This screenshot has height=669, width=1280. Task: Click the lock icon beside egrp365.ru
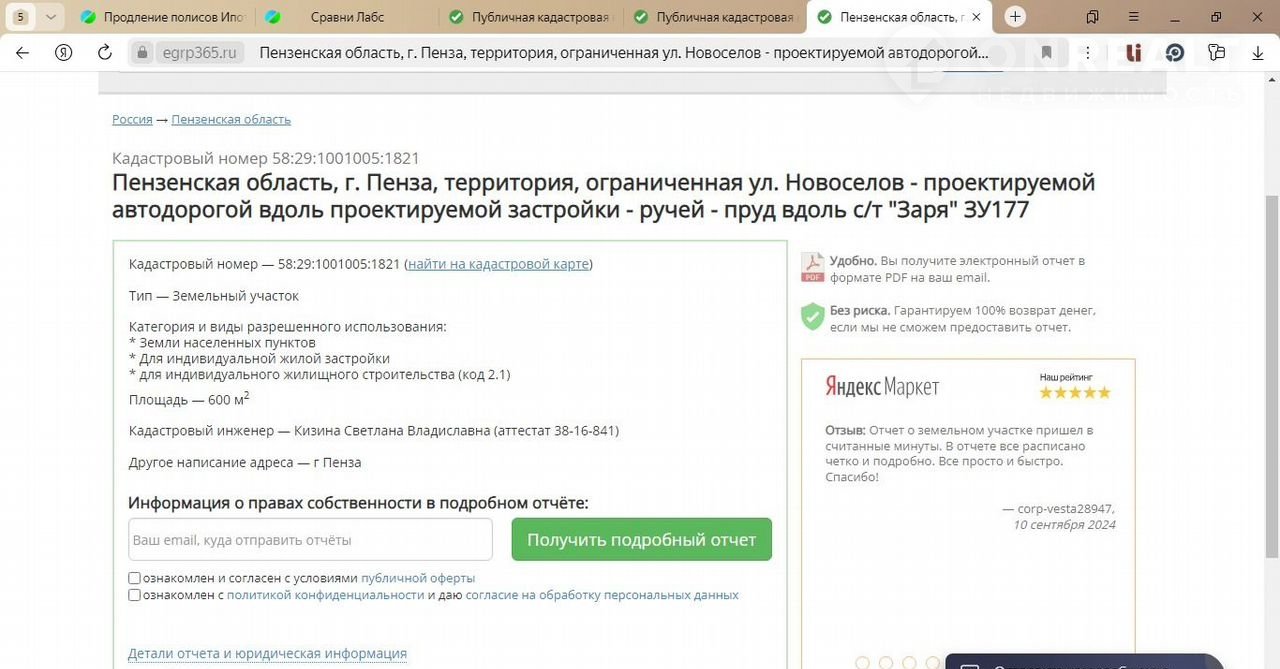143,53
